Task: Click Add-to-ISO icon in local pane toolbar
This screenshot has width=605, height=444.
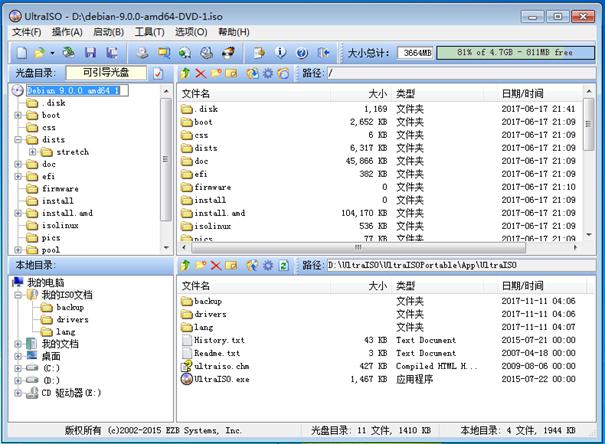Action: pyautogui.click(x=253, y=265)
